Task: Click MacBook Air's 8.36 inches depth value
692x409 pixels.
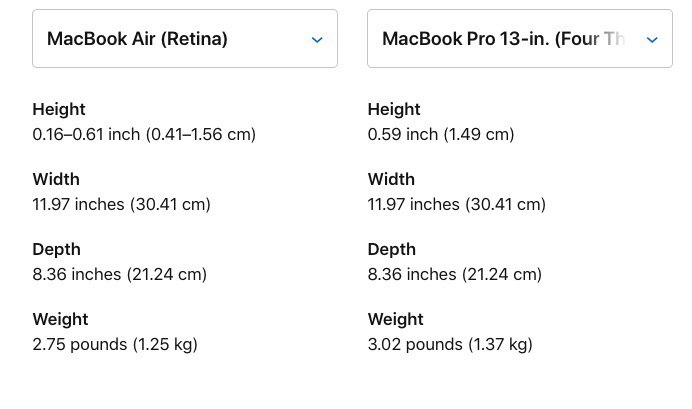Action: (120, 274)
